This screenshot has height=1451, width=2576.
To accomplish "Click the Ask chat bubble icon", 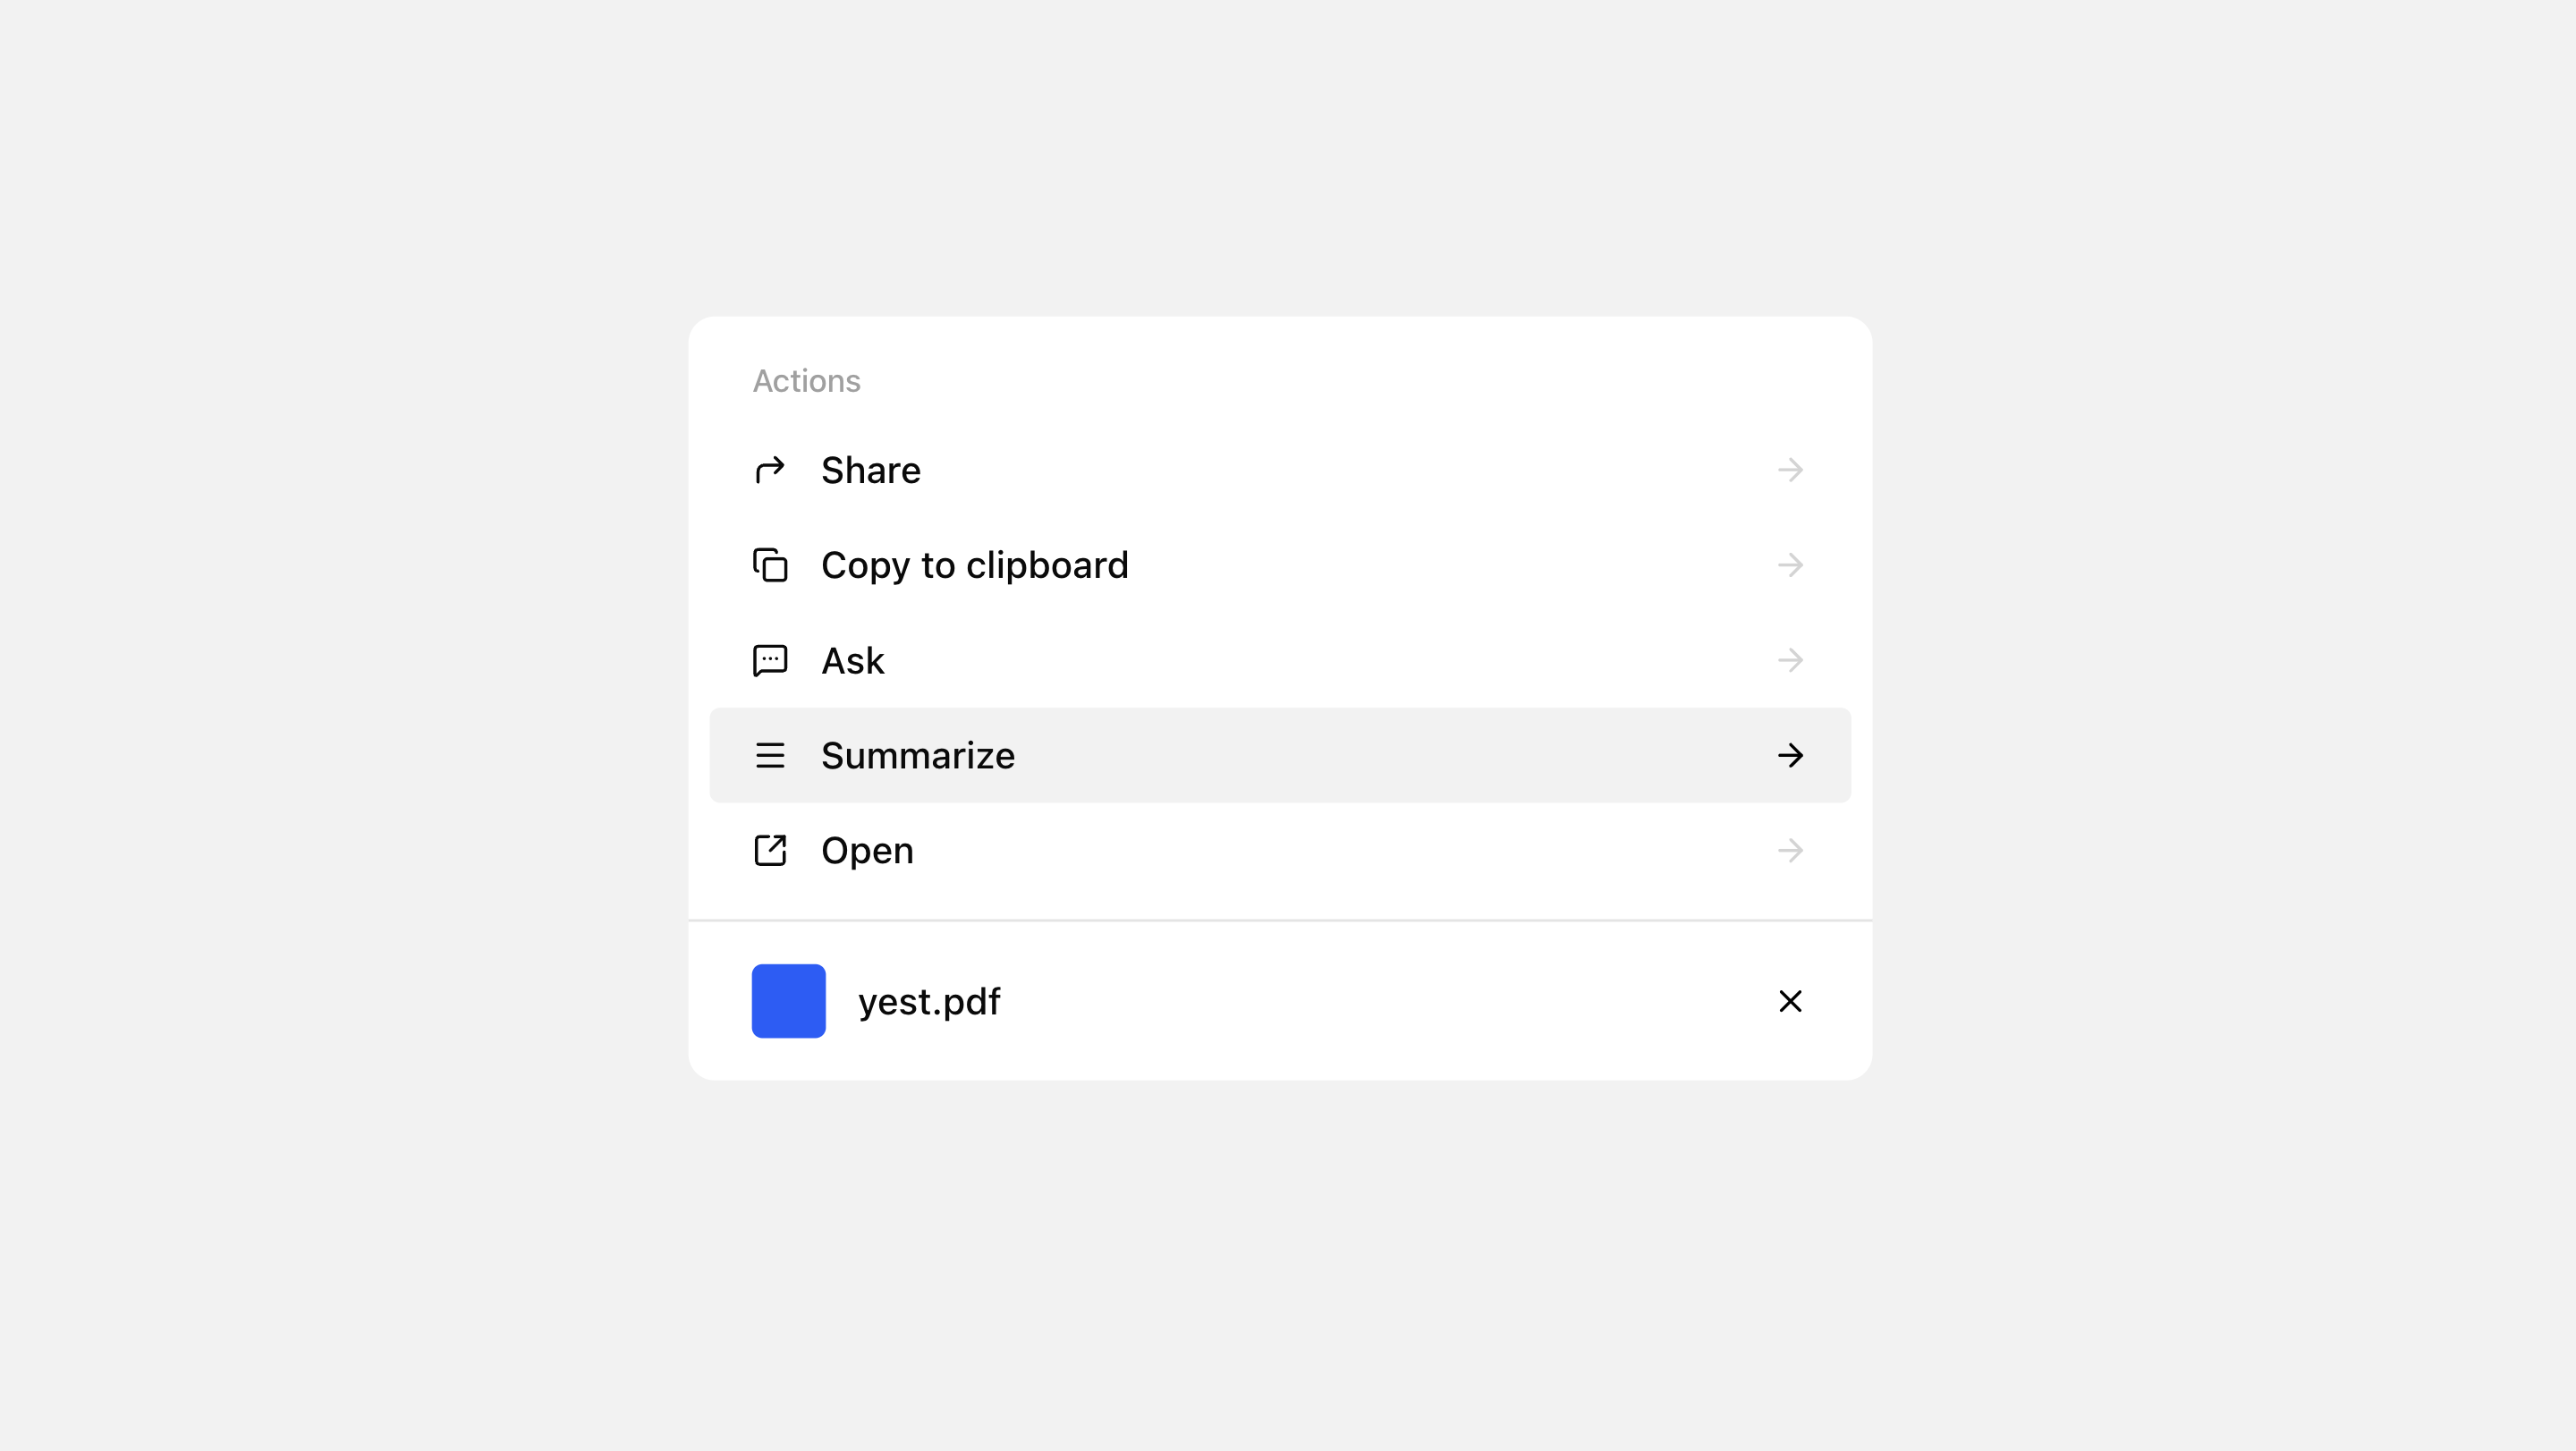I will pyautogui.click(x=770, y=660).
